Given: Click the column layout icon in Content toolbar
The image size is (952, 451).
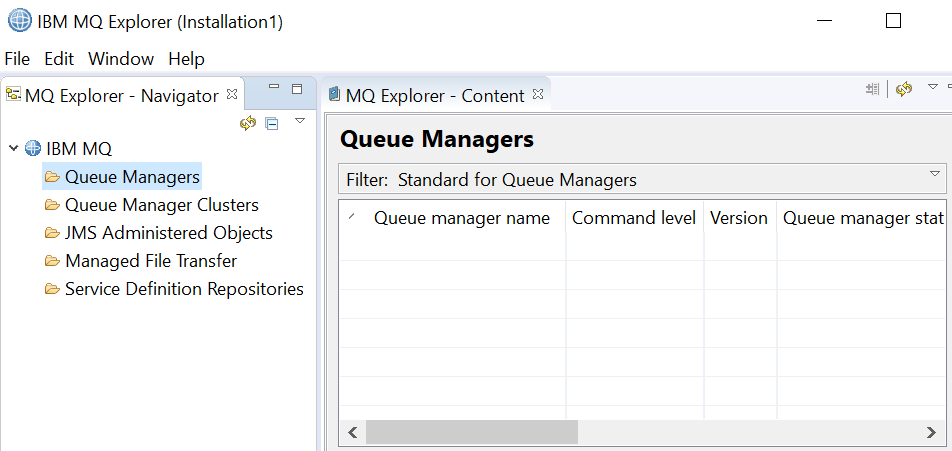Looking at the screenshot, I should 872,89.
